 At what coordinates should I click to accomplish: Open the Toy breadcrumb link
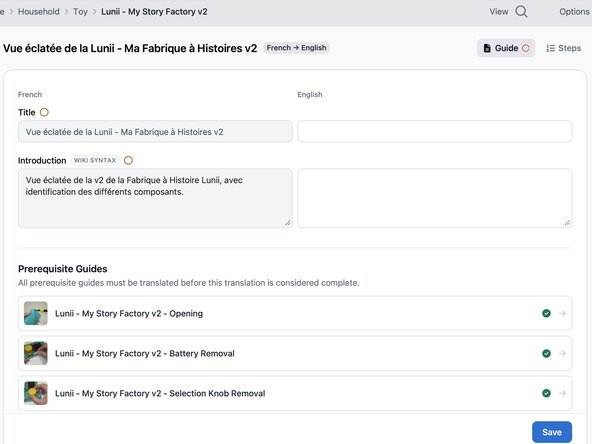(x=80, y=12)
